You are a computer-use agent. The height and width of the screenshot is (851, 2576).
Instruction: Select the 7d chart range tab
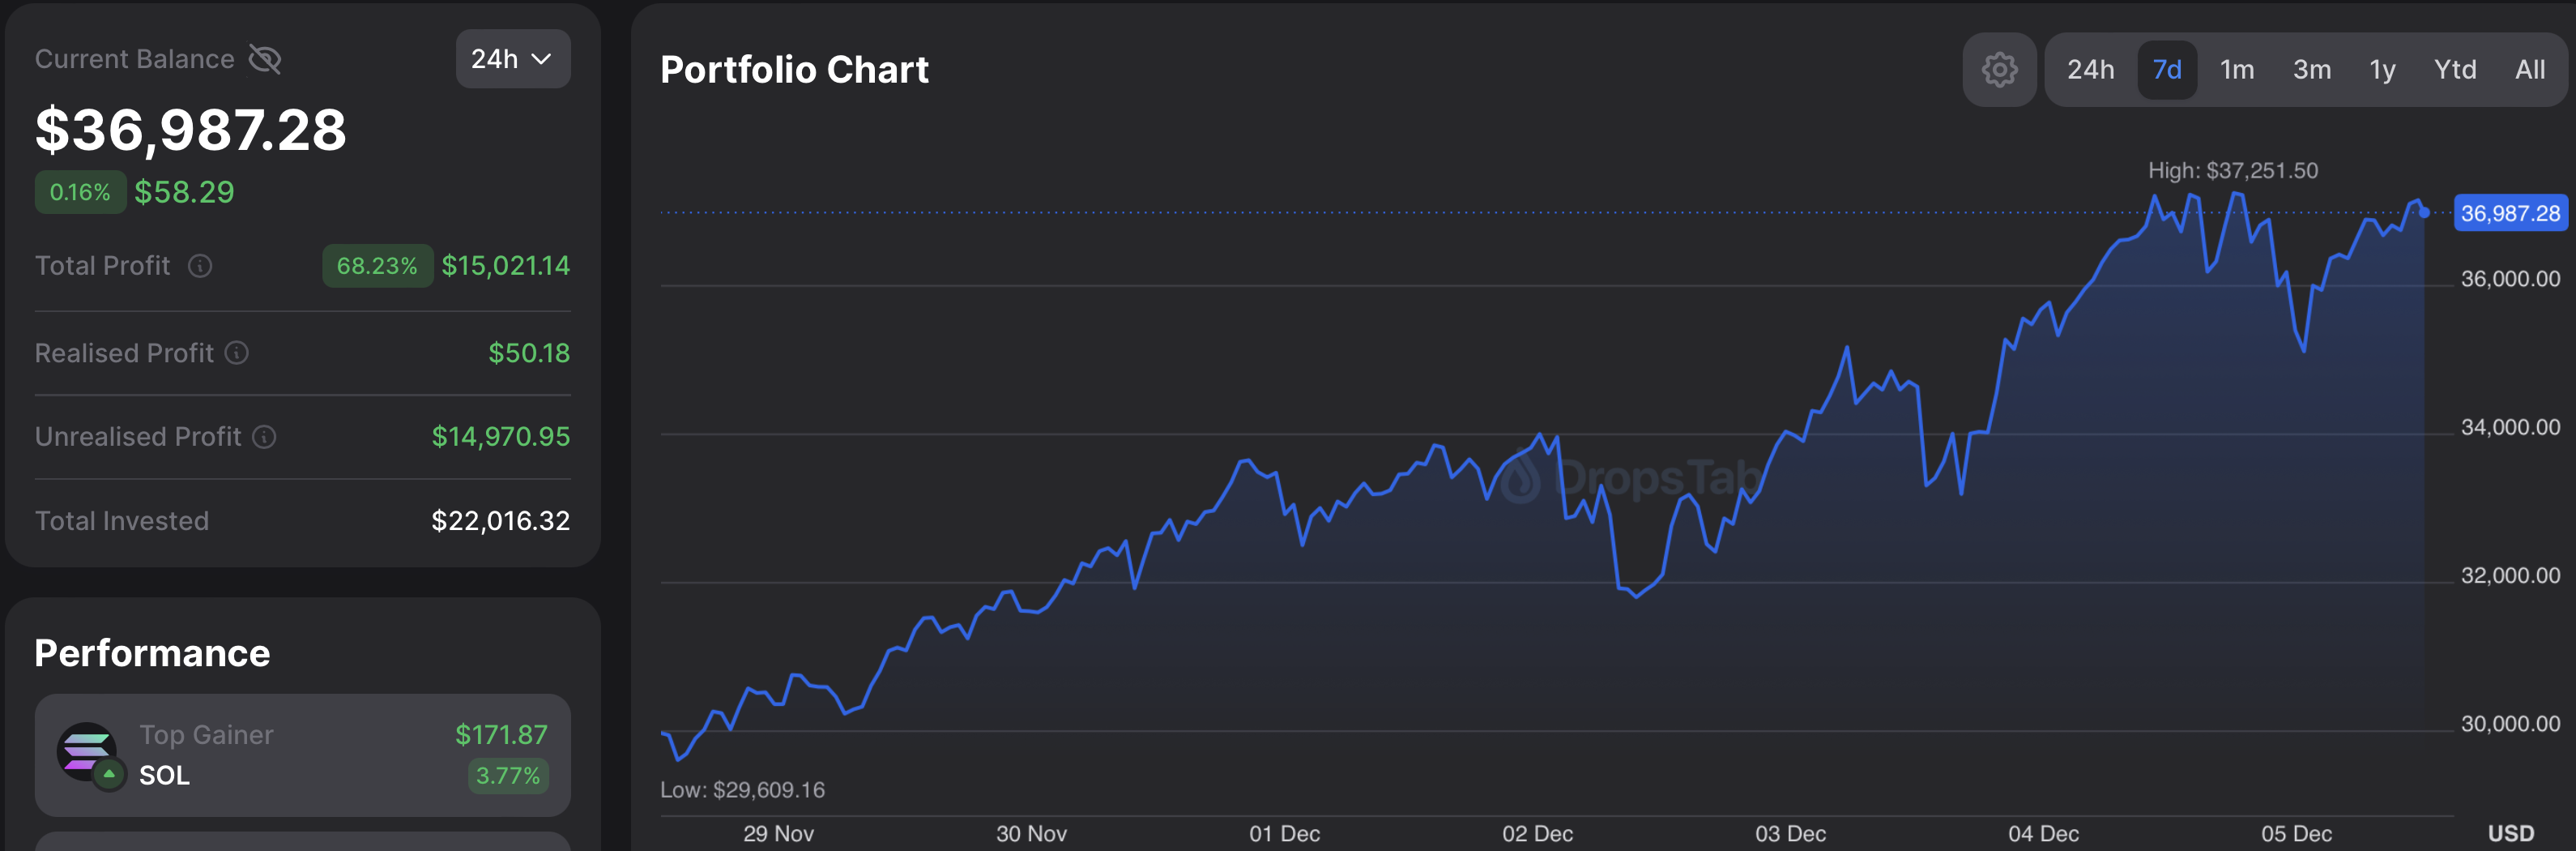point(2166,70)
